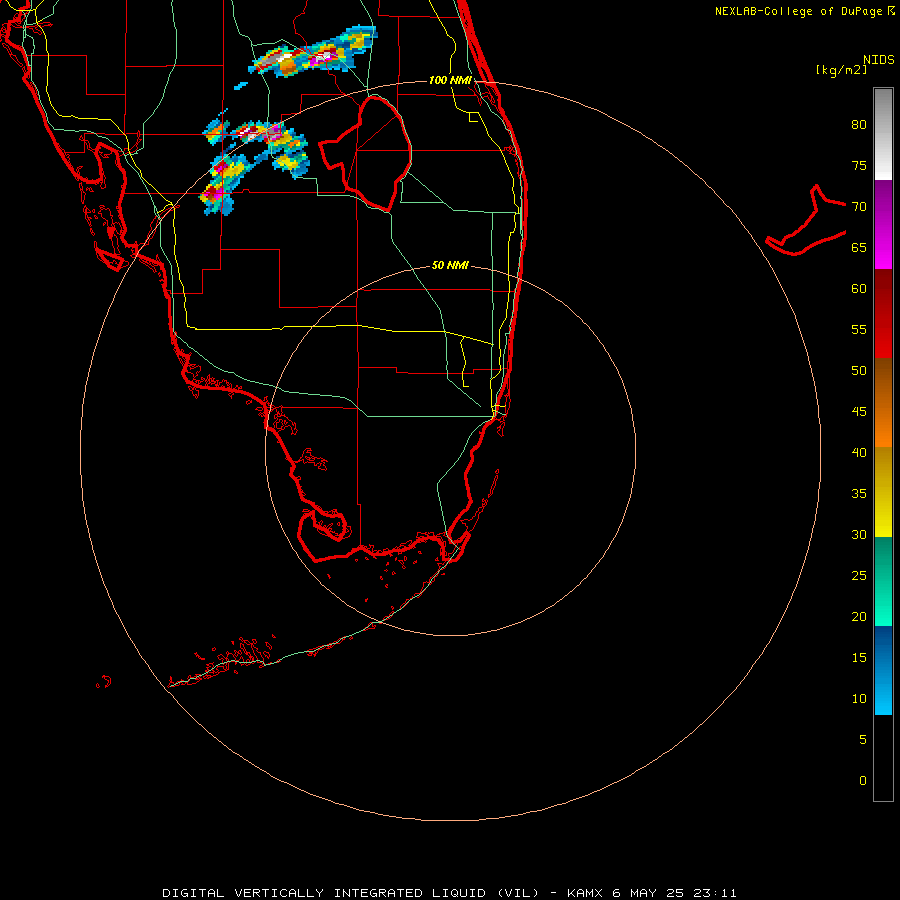
Task: Click the blue segment of the color bar
Action: pyautogui.click(x=883, y=670)
